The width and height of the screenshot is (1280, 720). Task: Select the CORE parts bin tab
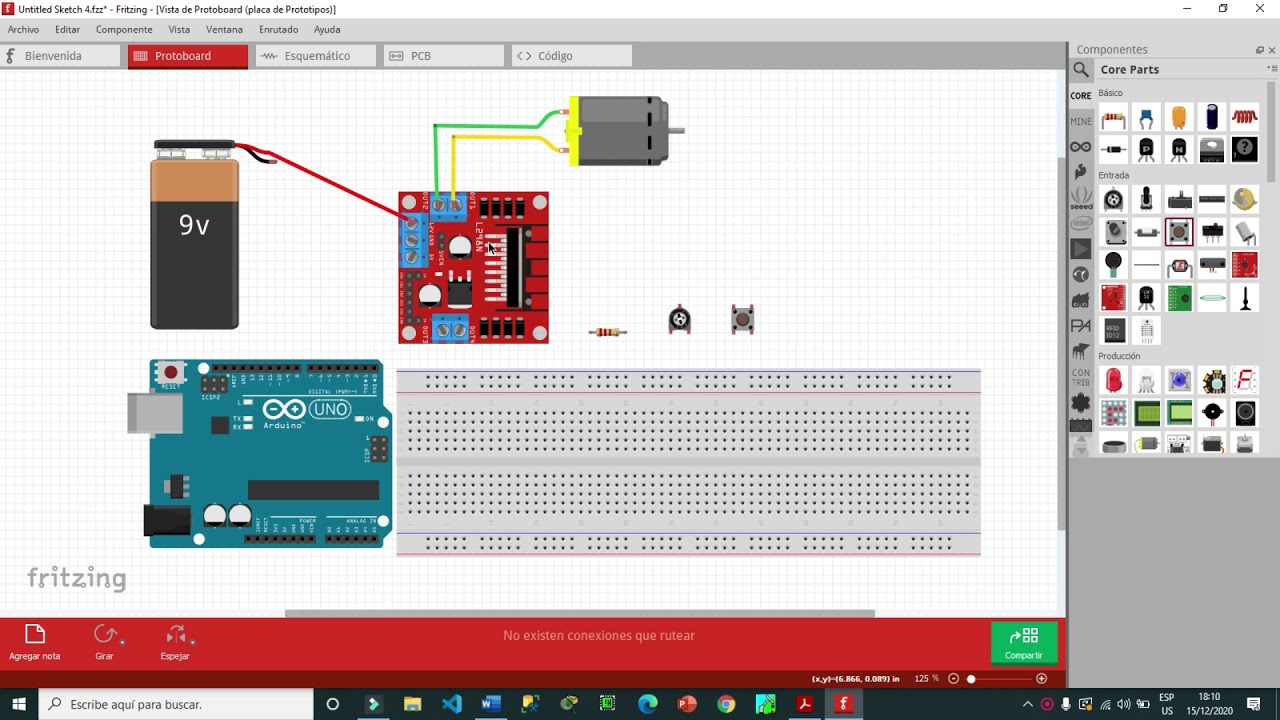[1081, 96]
